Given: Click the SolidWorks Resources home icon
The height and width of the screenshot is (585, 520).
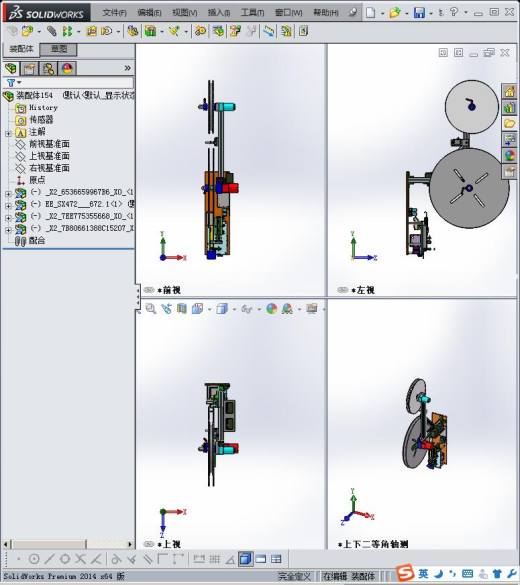Looking at the screenshot, I should [510, 91].
